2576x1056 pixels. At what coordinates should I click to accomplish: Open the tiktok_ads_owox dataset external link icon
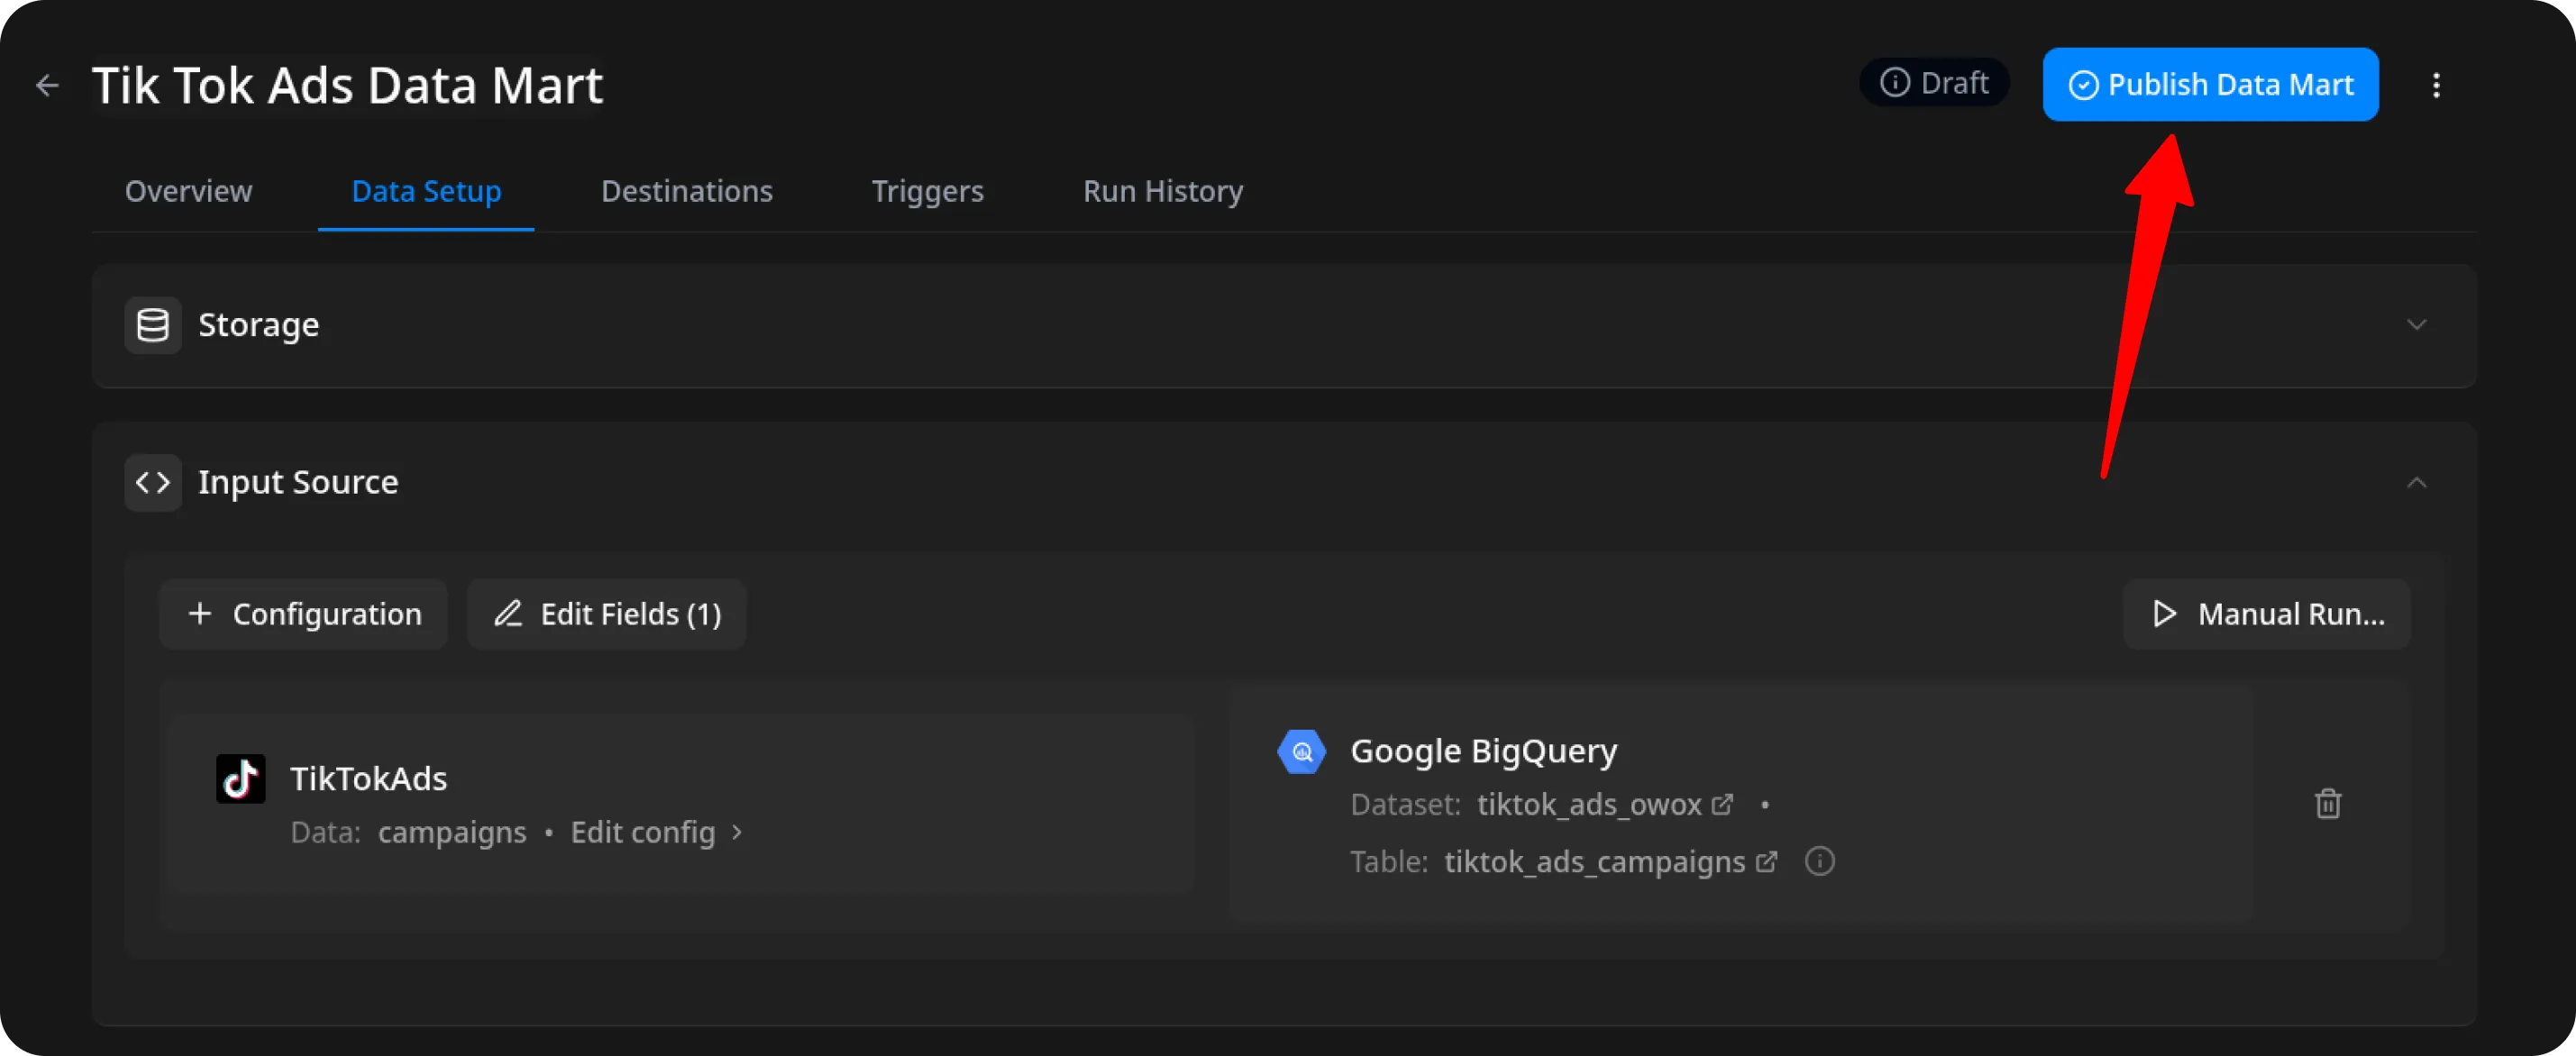pyautogui.click(x=1722, y=805)
